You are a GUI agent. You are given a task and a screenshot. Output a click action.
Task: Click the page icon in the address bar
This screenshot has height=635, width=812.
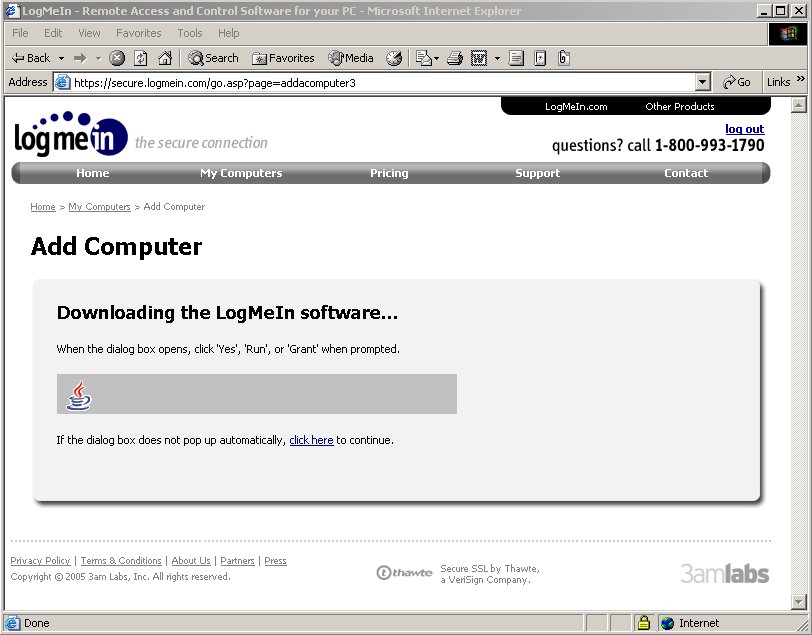click(63, 82)
